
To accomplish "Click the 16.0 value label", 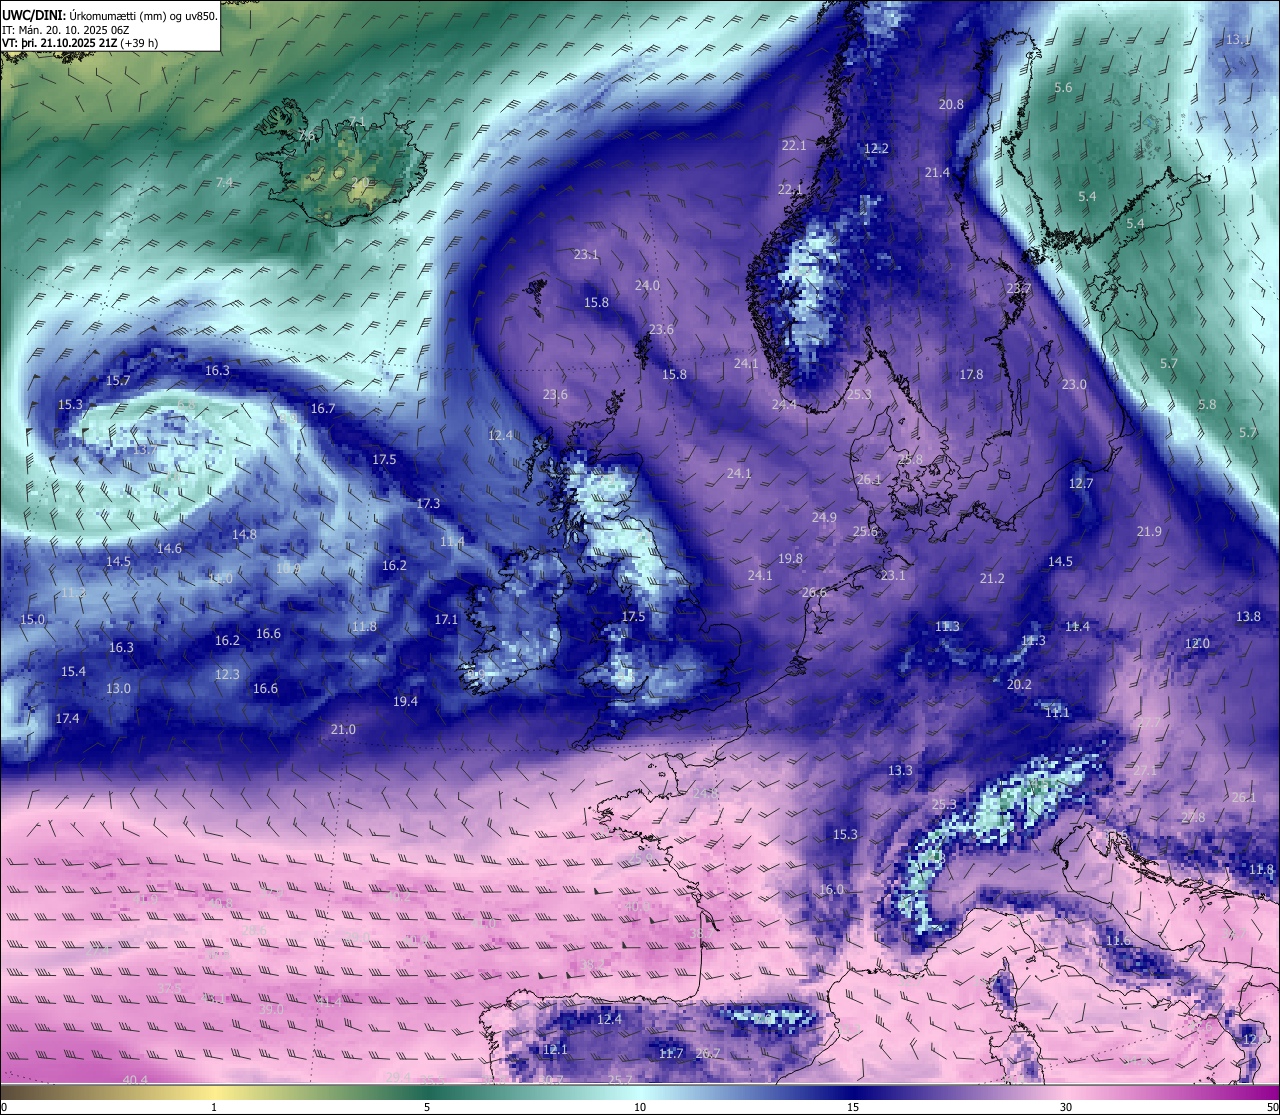I will [x=831, y=889].
